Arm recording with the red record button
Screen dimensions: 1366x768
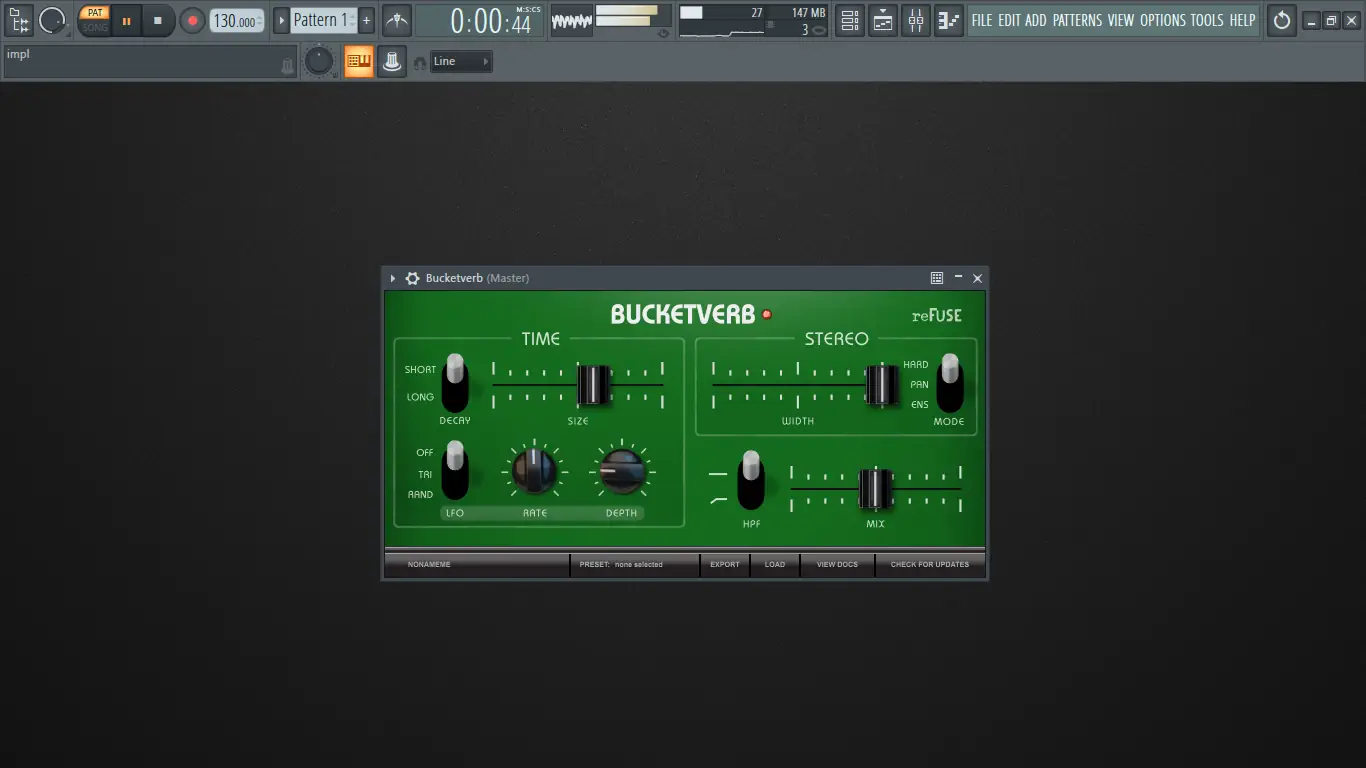pyautogui.click(x=192, y=20)
